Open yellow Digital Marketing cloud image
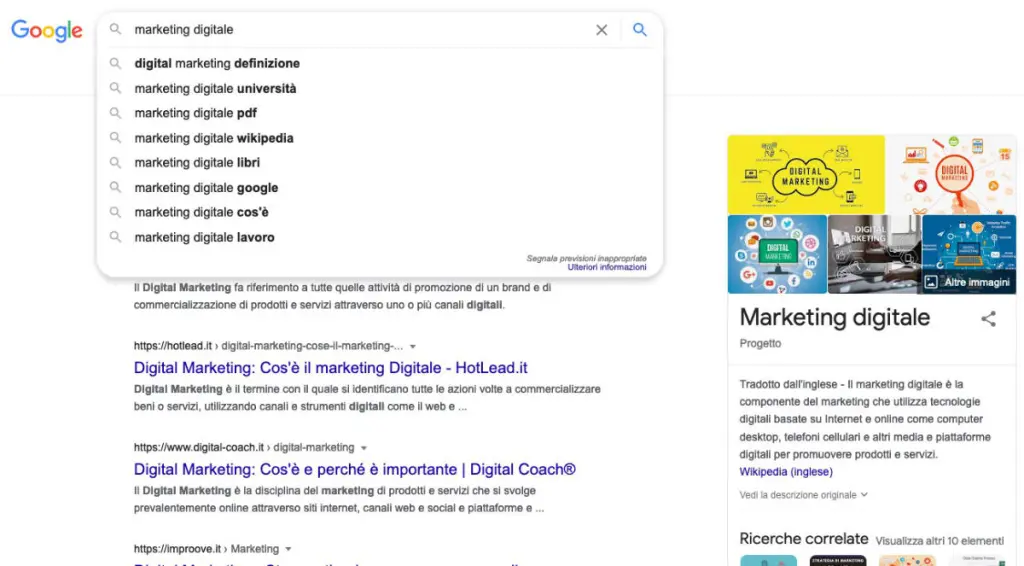This screenshot has height=566, width=1024. (806, 174)
